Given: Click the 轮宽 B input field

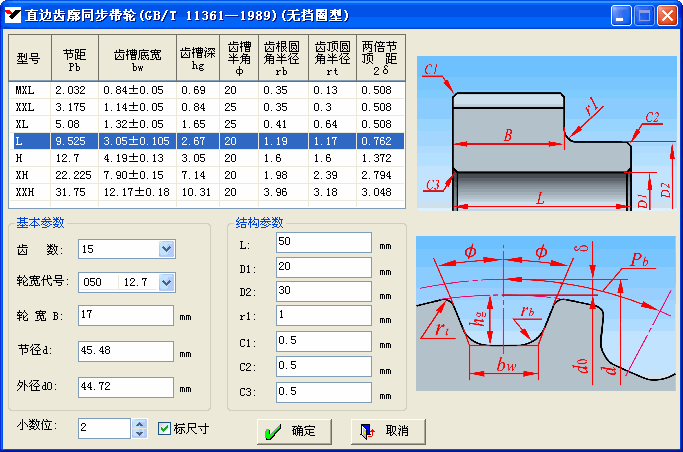Looking at the screenshot, I should 126,315.
